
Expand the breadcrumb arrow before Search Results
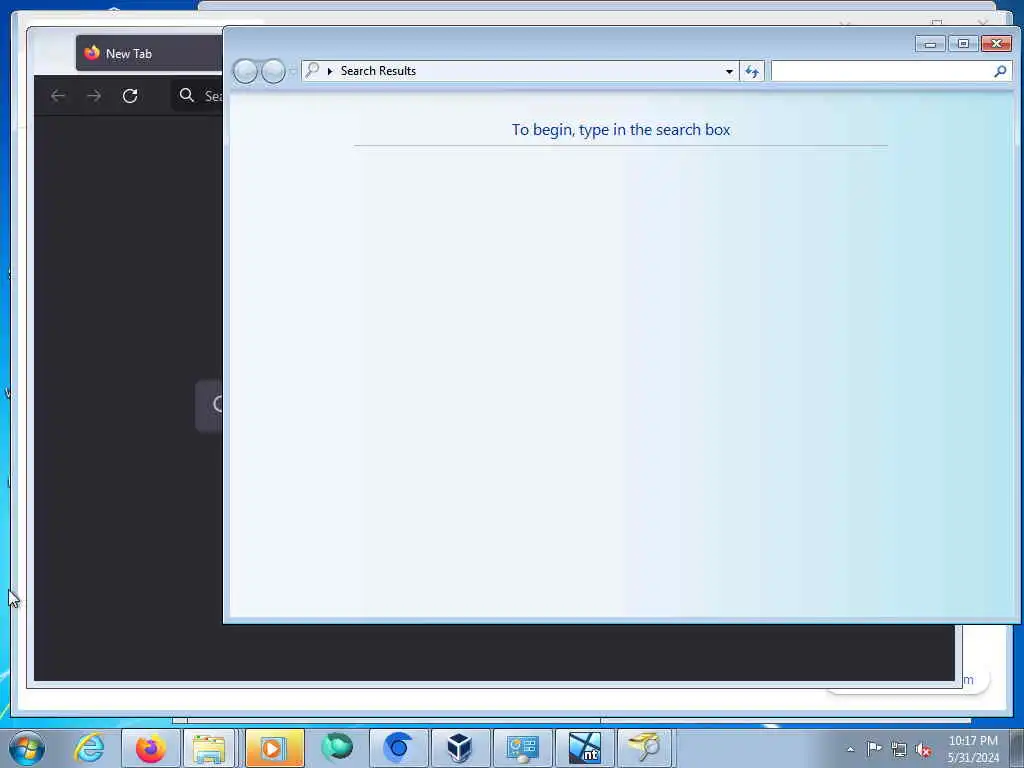330,71
